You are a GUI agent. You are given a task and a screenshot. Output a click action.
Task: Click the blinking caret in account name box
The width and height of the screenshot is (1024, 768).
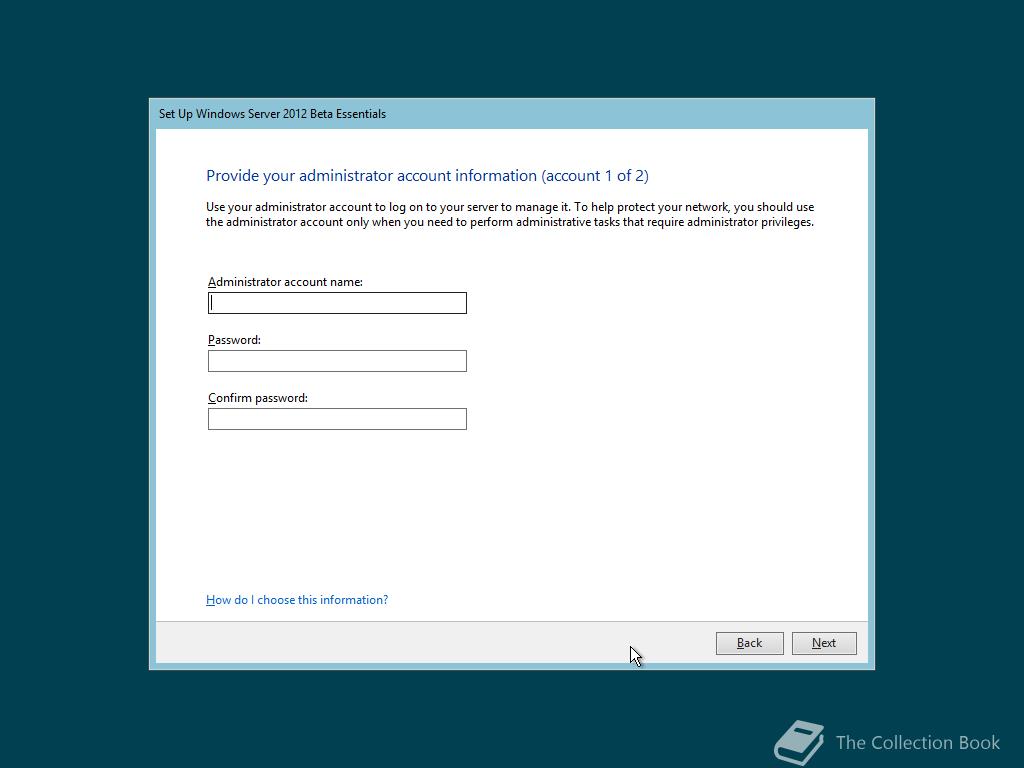click(x=212, y=303)
